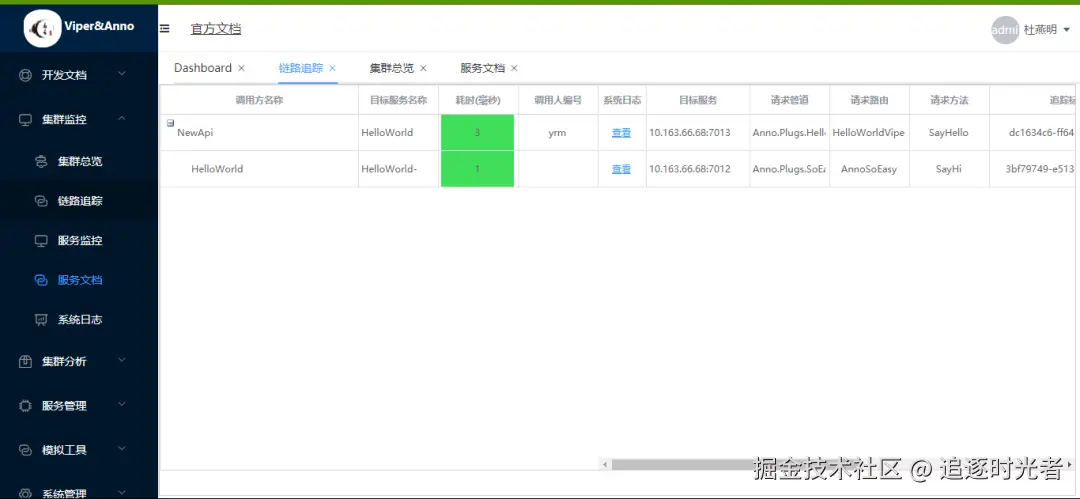1080x499 pixels.
Task: Open 集群总览 in the sidebar
Action: click(x=79, y=161)
